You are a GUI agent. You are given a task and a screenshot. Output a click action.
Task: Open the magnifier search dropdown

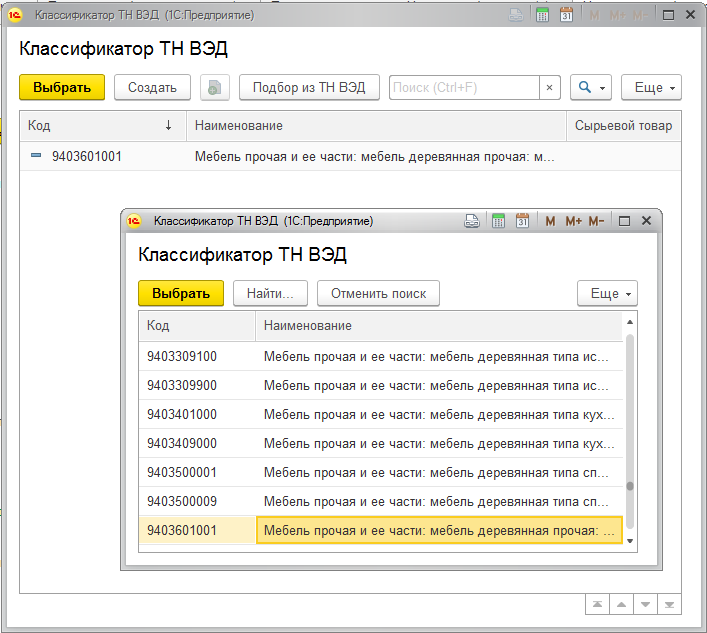[x=590, y=88]
